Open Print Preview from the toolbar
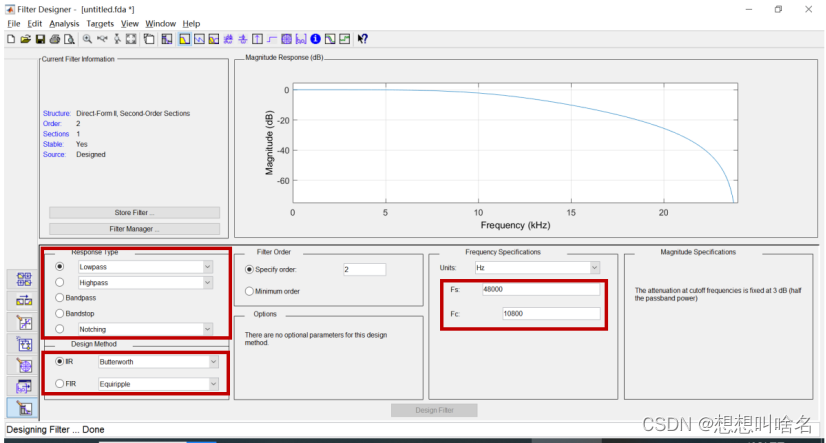The height and width of the screenshot is (443, 826). tap(69, 39)
